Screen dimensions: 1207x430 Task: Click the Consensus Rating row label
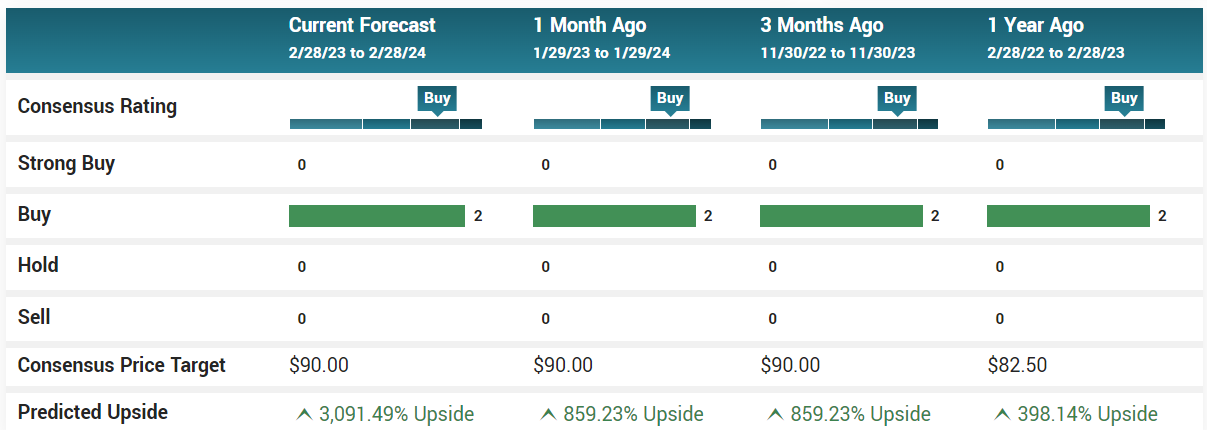click(97, 106)
